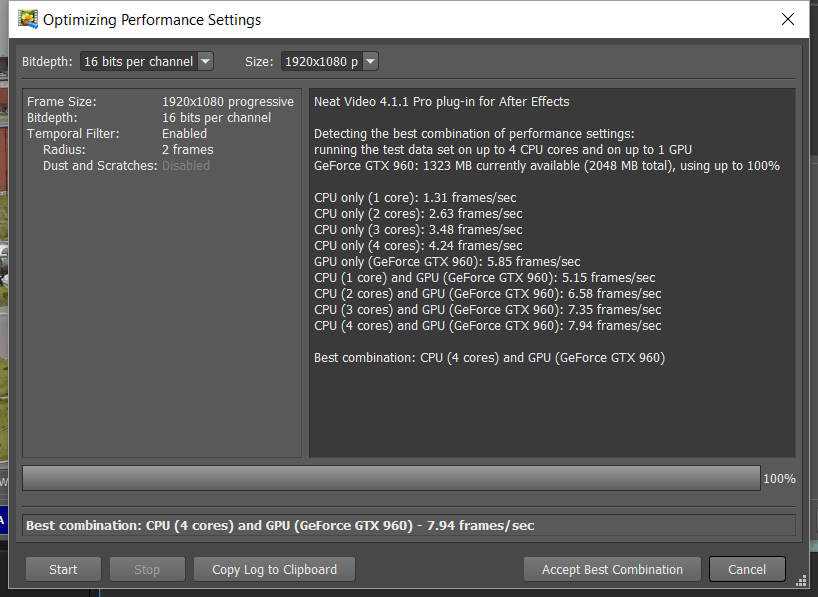Screen dimensions: 818x597
Task: Click 'CPU (3 cores) and GPU' 7.35 line
Action: (488, 310)
